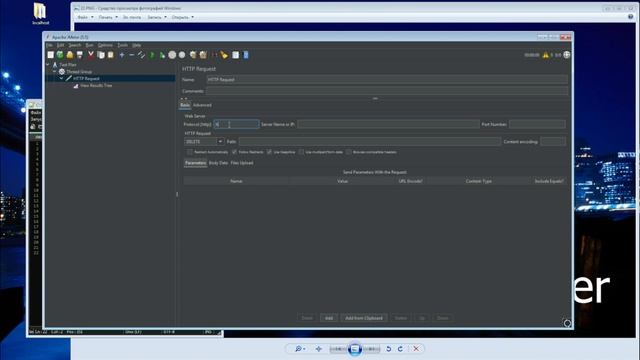Viewport: 640px width, 360px height.
Task: Click the Cut scissors icon in JMeter toolbar
Action: tap(91, 55)
